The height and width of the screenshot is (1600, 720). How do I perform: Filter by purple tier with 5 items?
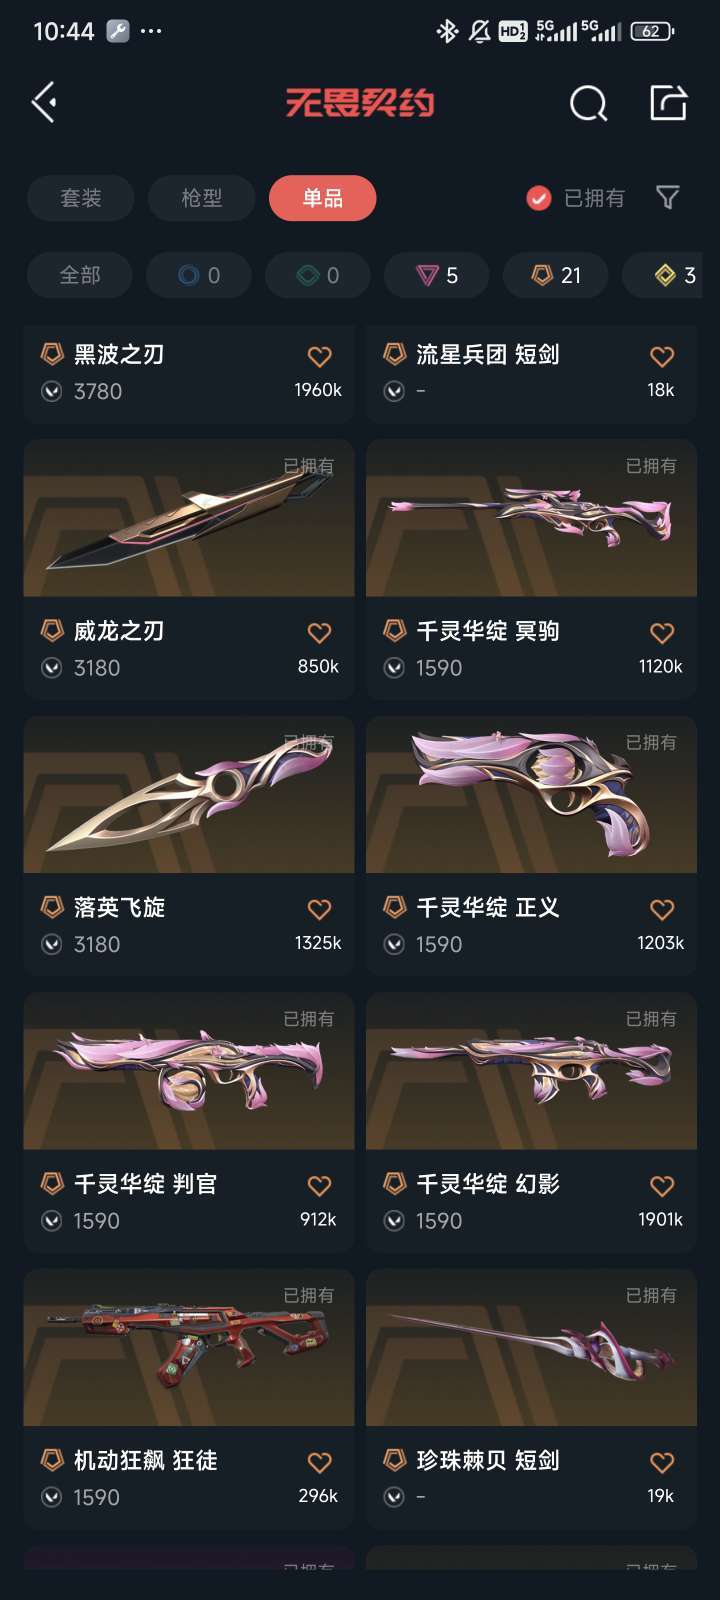click(x=437, y=275)
